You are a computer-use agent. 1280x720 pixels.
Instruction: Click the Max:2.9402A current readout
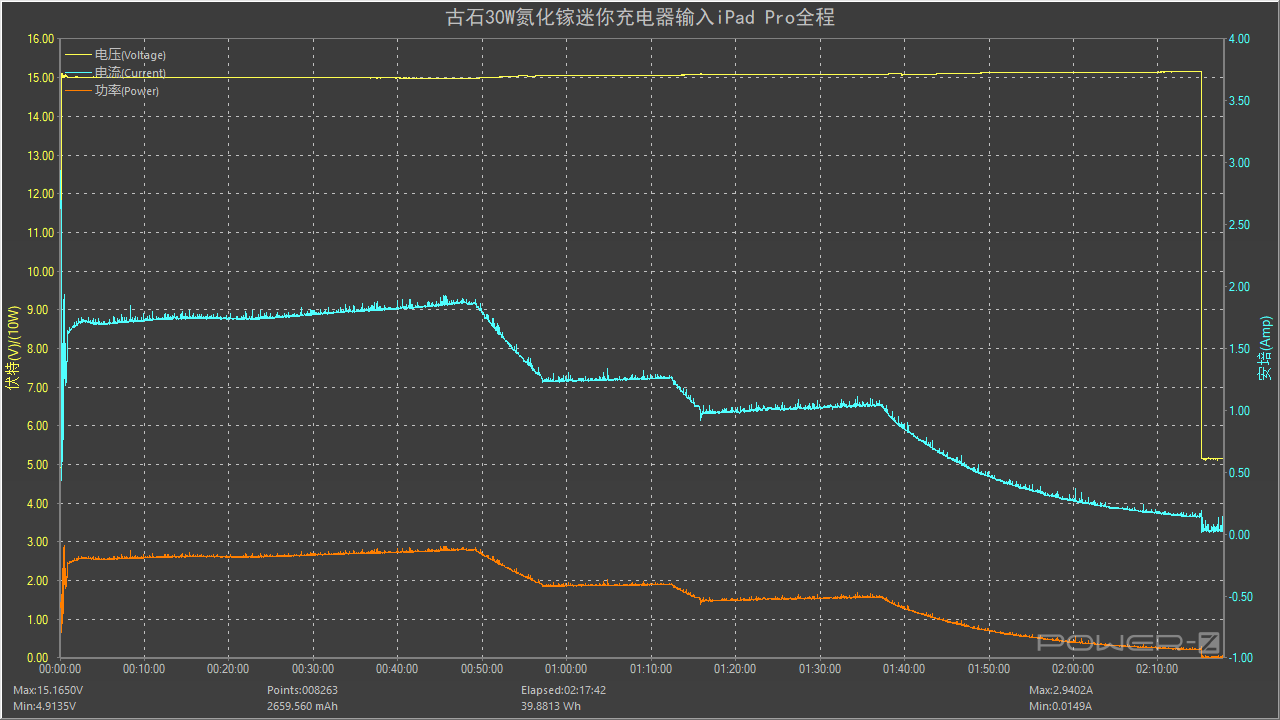[x=1061, y=690]
